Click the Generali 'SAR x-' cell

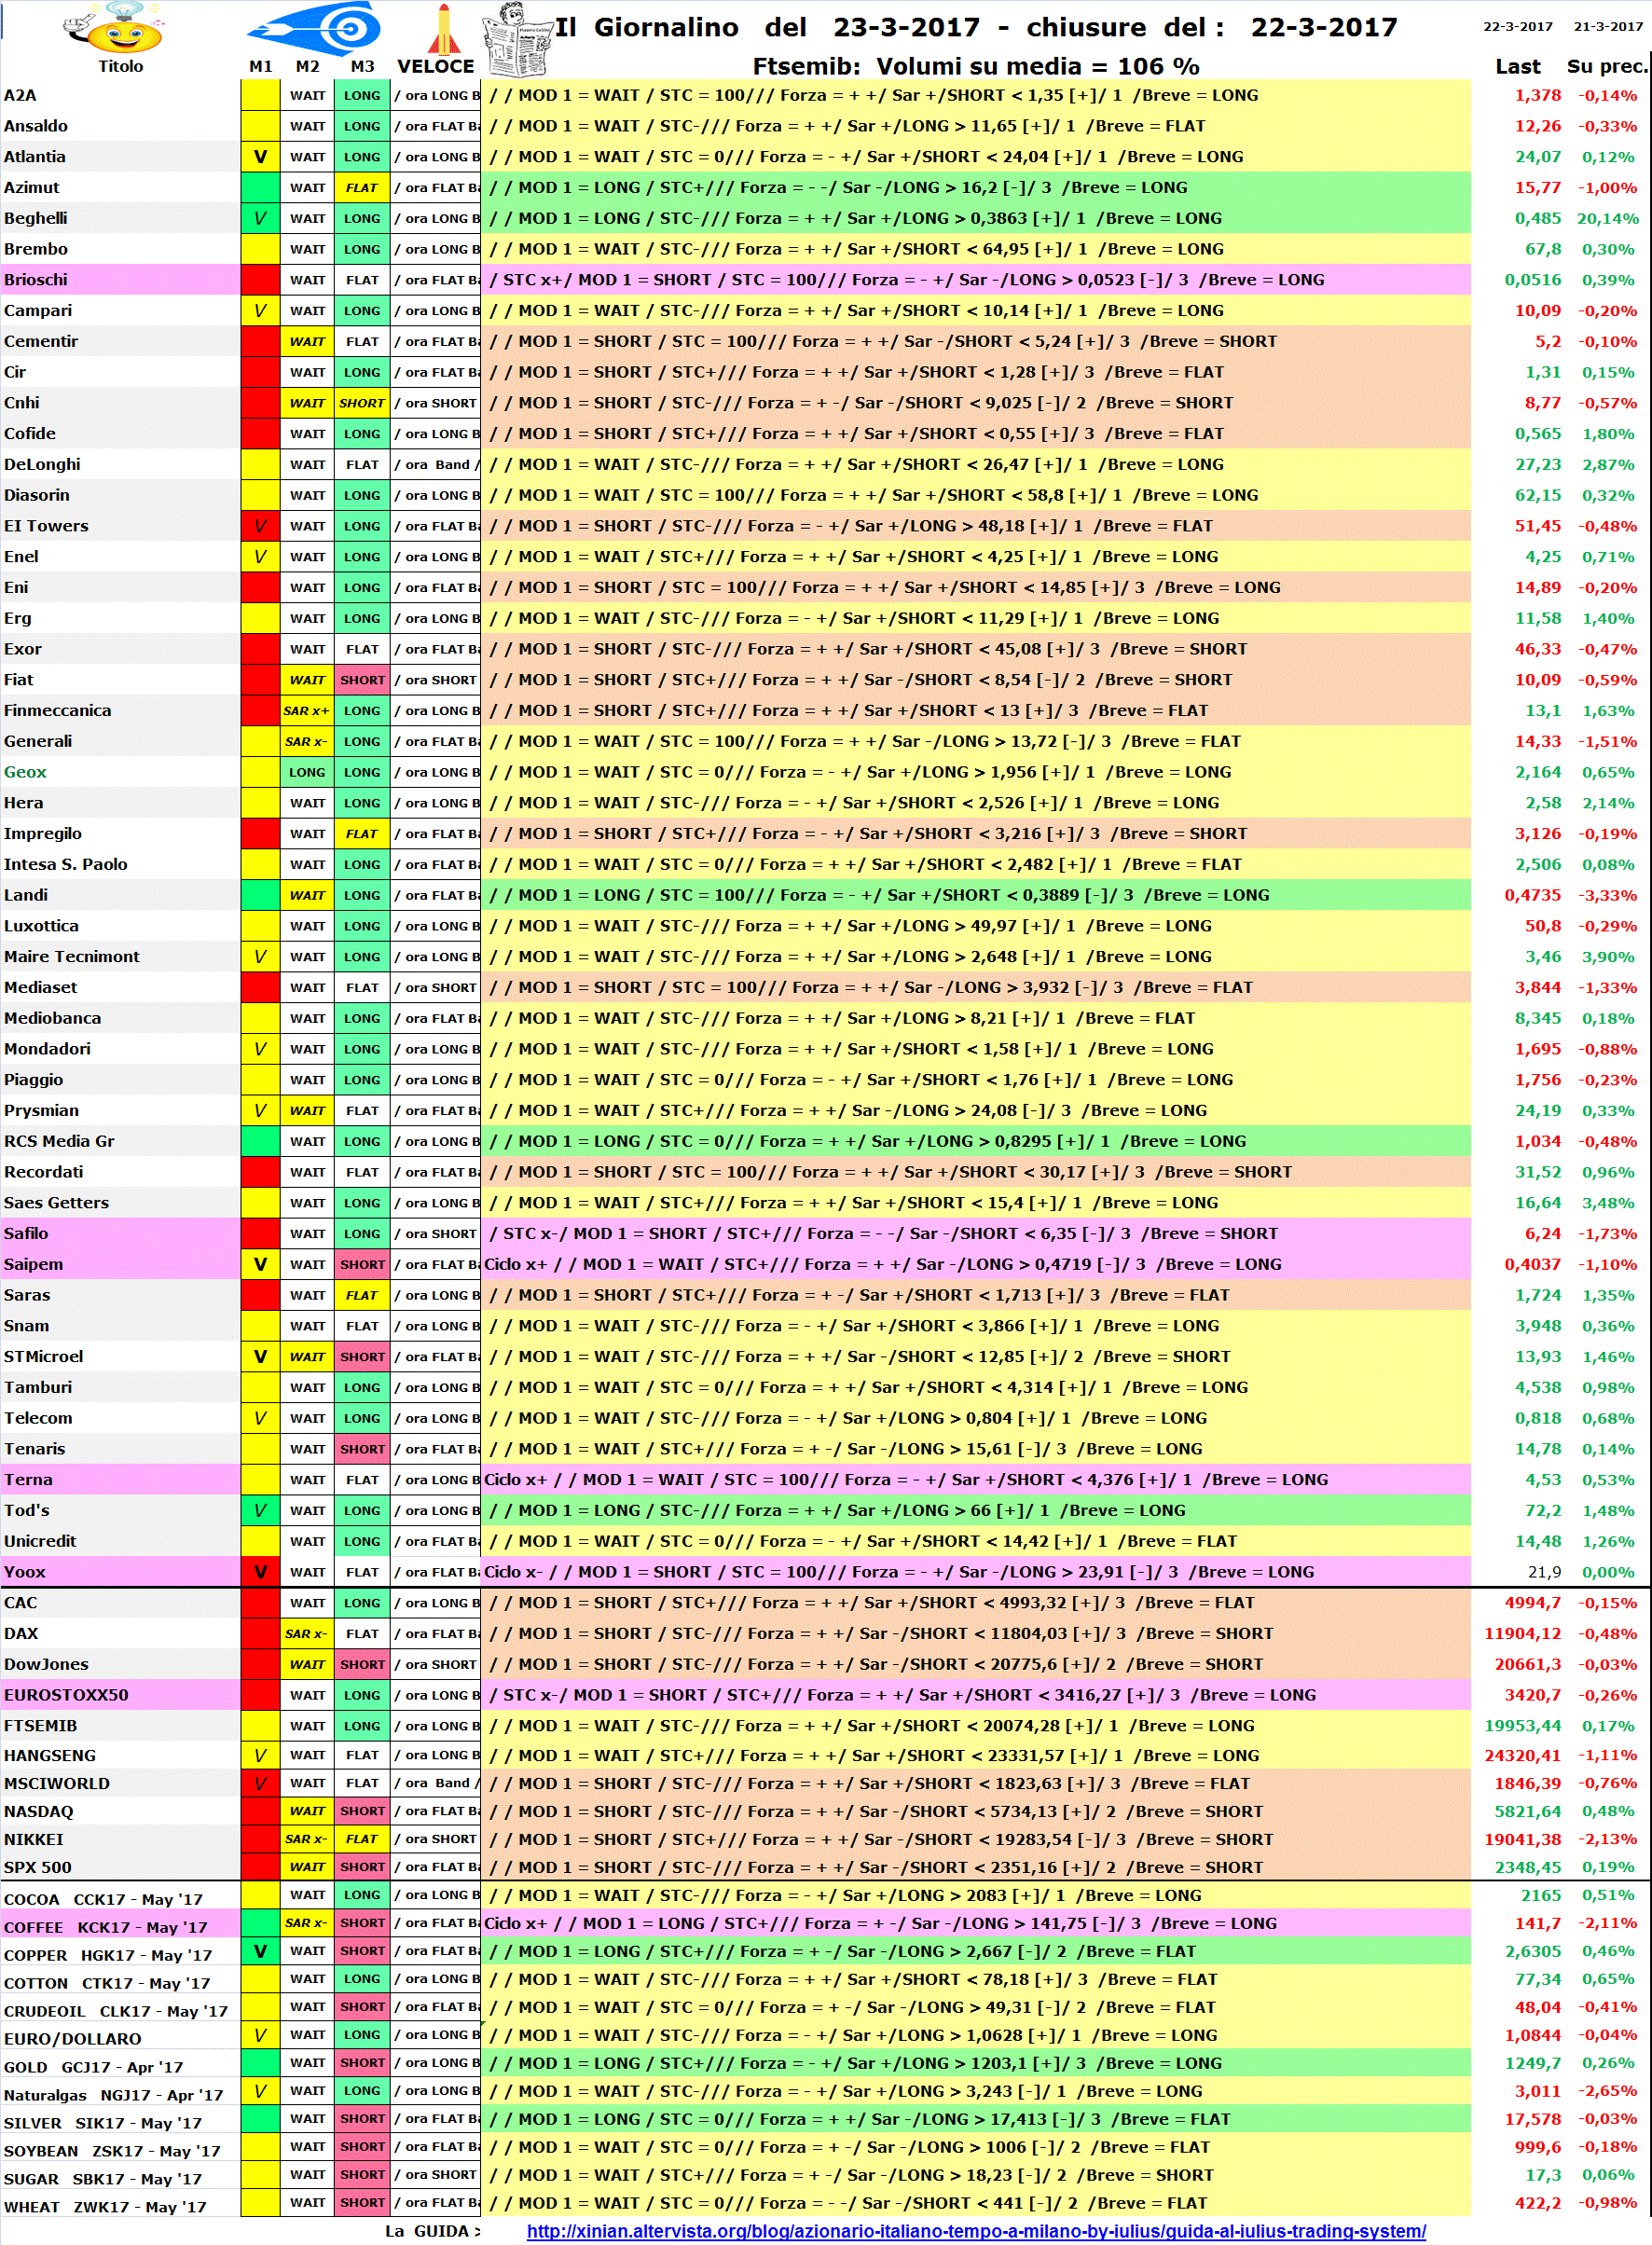[x=307, y=742]
